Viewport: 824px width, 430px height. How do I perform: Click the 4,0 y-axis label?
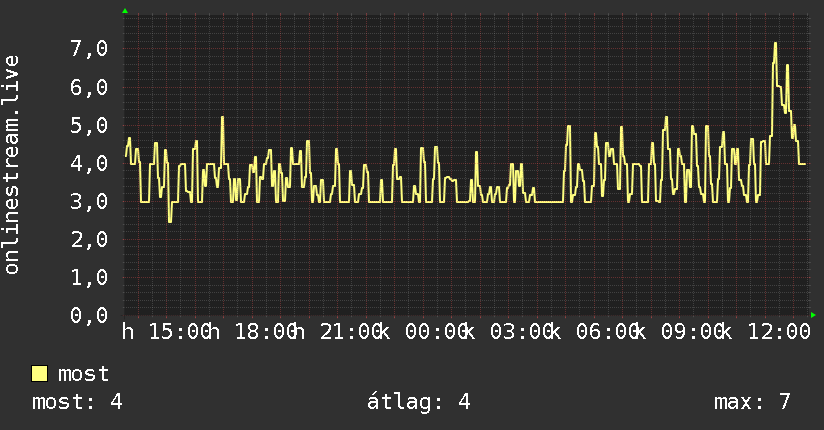click(89, 163)
